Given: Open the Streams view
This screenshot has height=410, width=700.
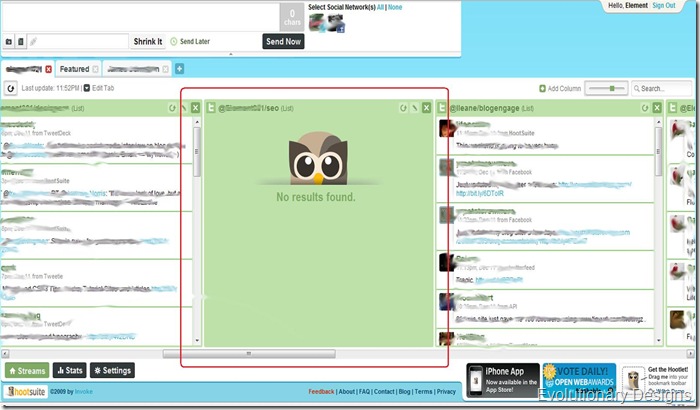Looking at the screenshot, I should [x=27, y=370].
